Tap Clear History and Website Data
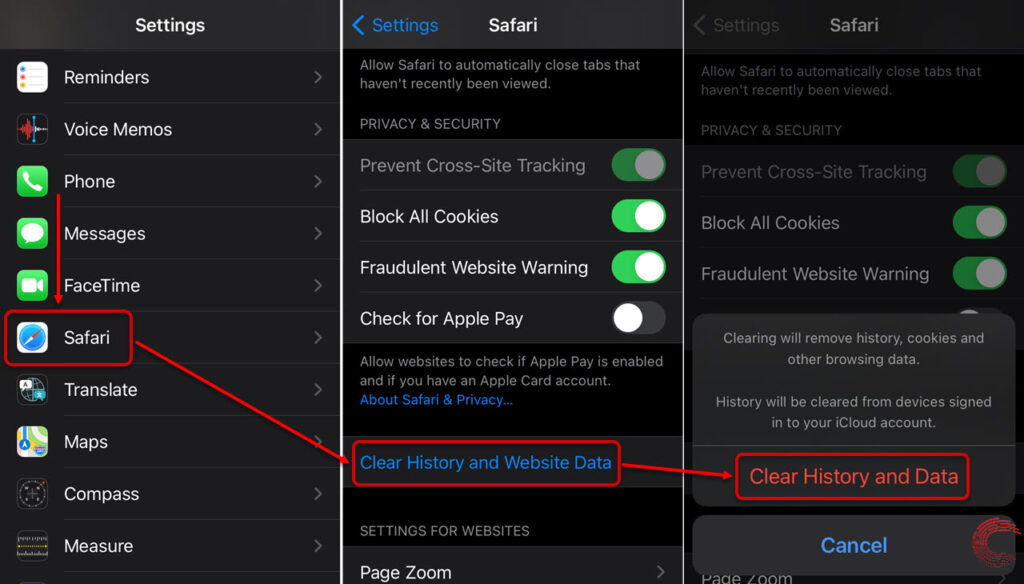Viewport: 1024px width, 584px height. point(485,462)
